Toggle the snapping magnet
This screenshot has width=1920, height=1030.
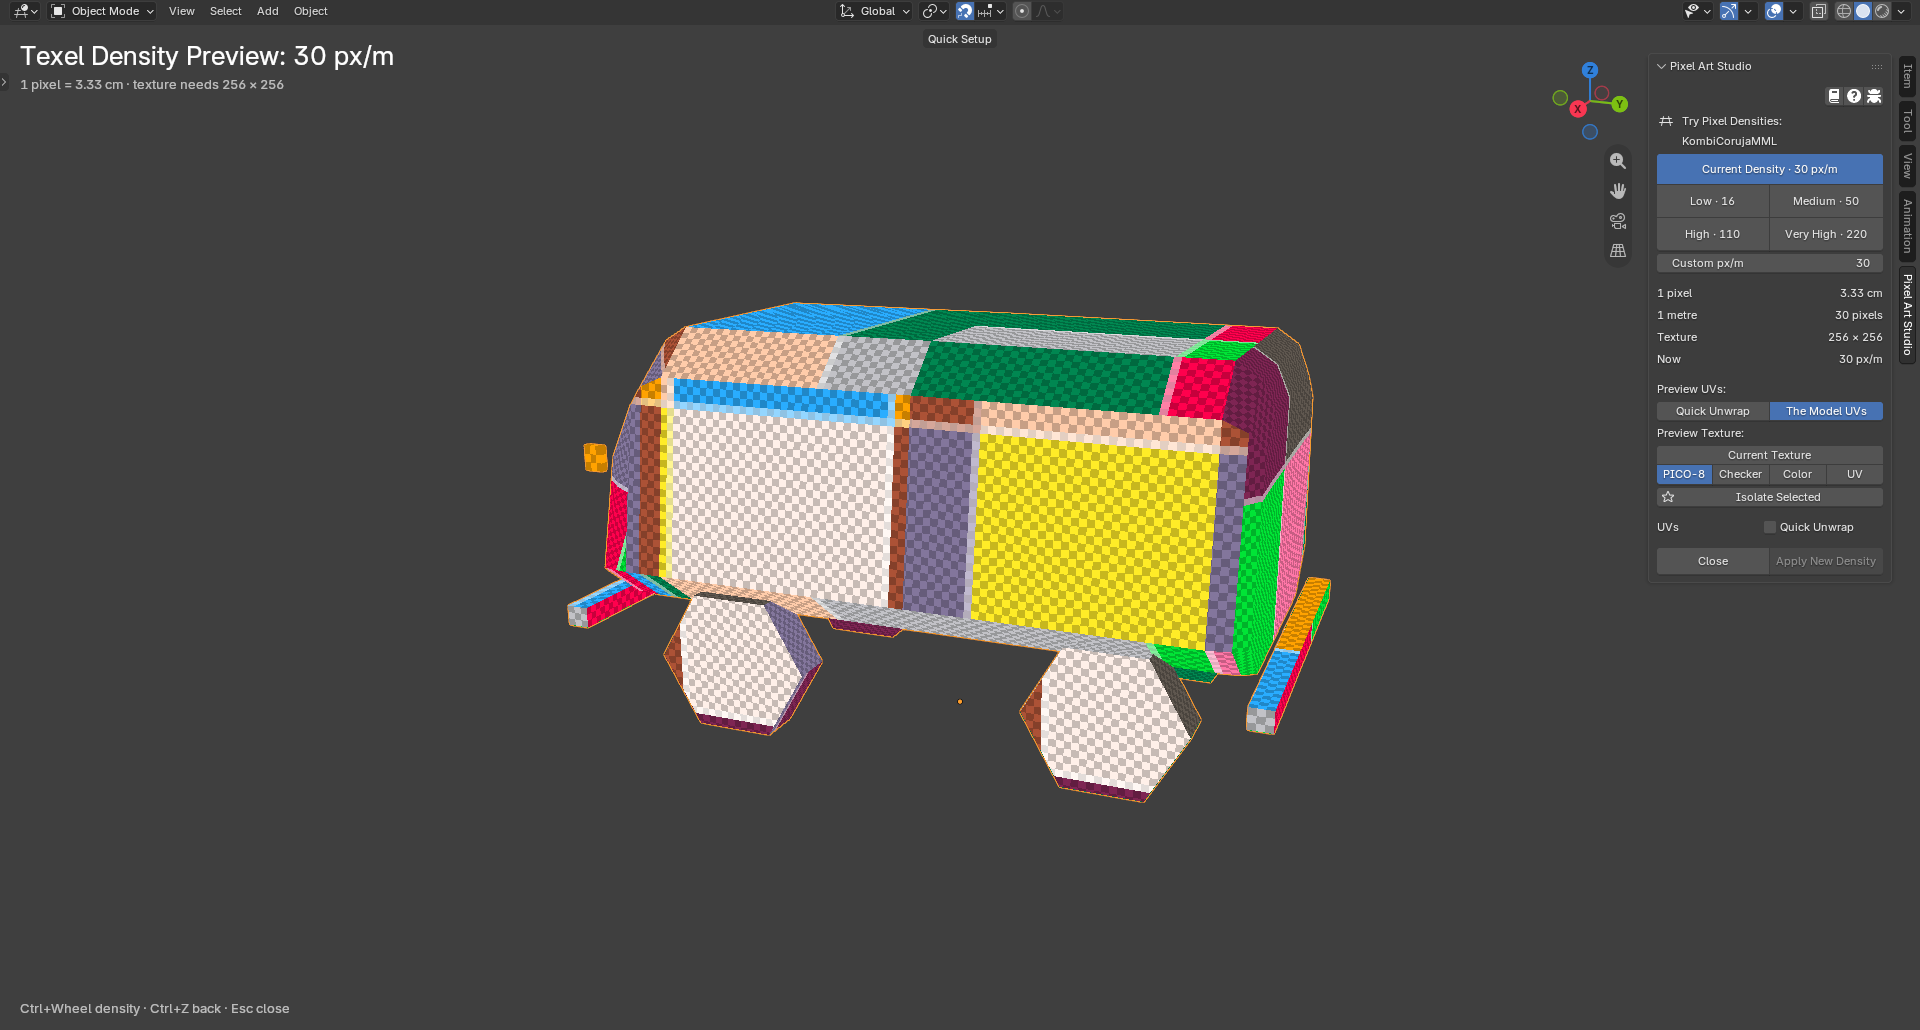point(964,11)
